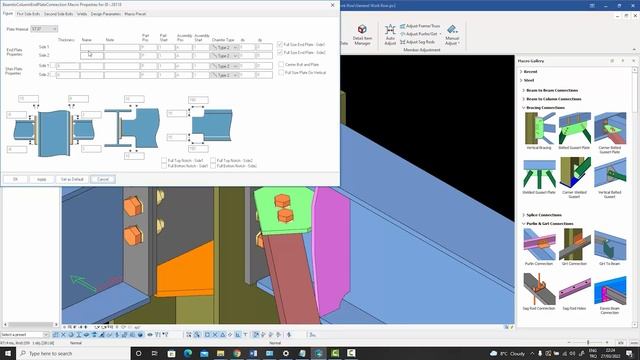Open the Select a preset dropdown
This screenshot has width=640, height=360.
click(24, 335)
